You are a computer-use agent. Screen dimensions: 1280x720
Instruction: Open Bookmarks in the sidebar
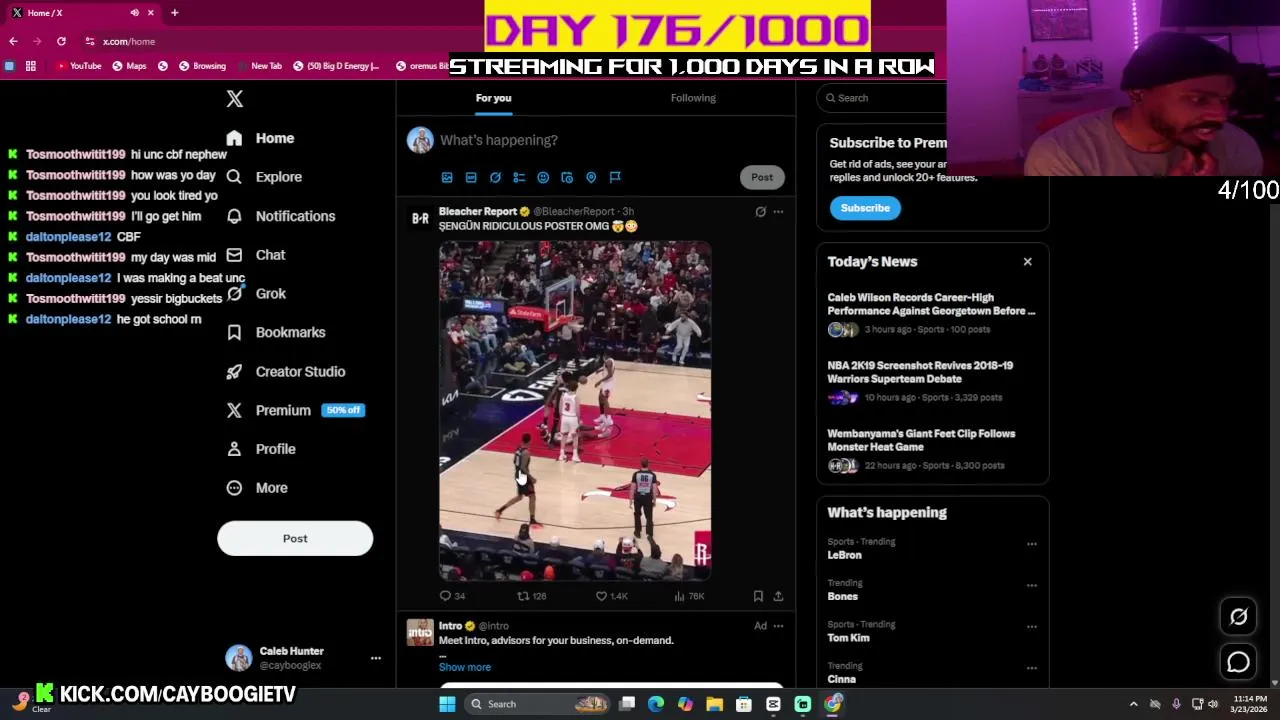(276, 332)
